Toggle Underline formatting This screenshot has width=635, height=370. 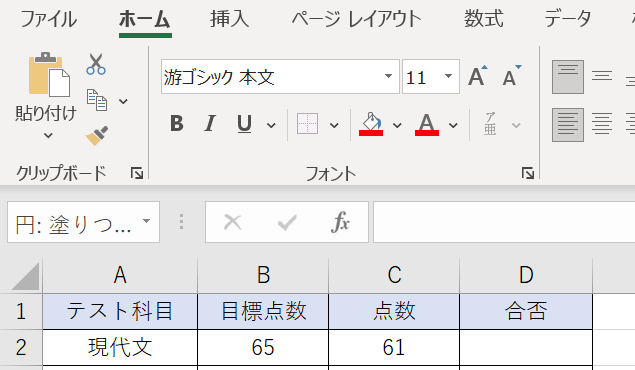pyautogui.click(x=244, y=124)
